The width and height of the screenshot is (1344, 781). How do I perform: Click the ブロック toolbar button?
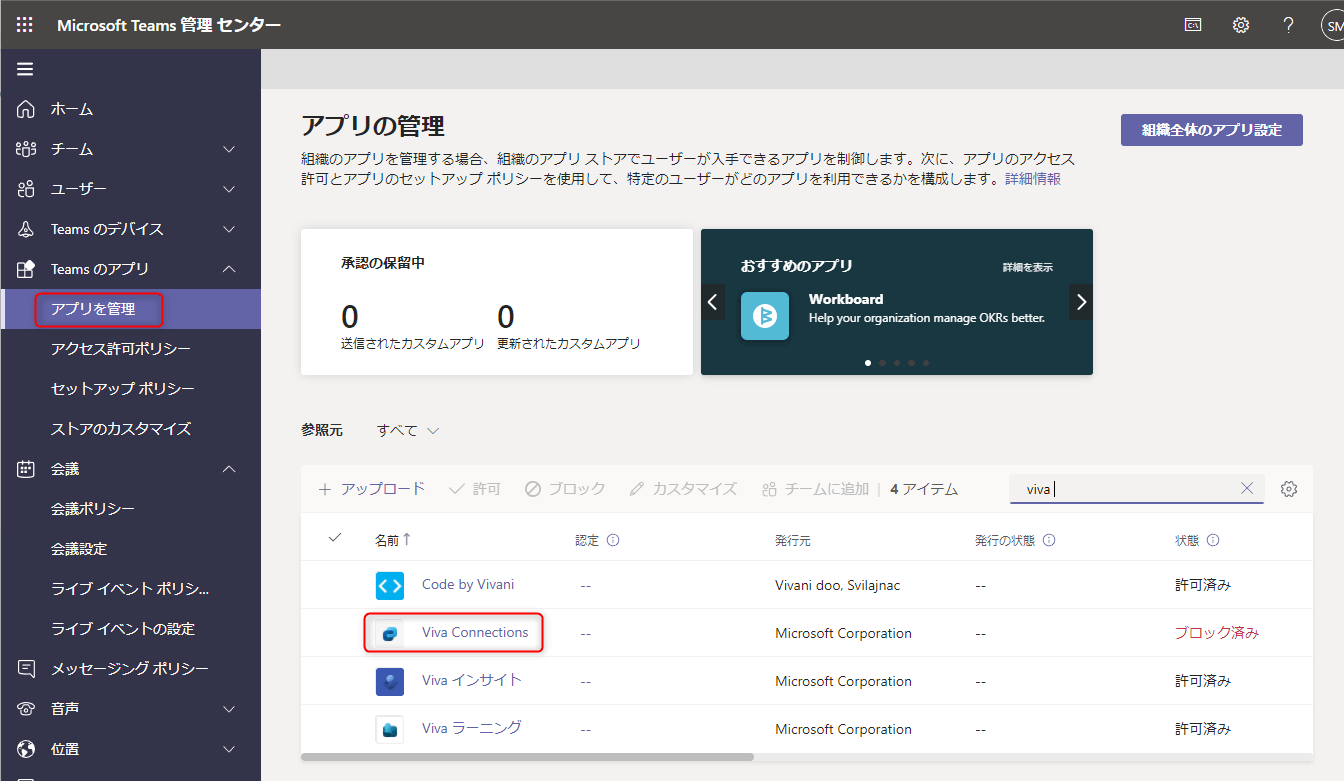coord(565,489)
